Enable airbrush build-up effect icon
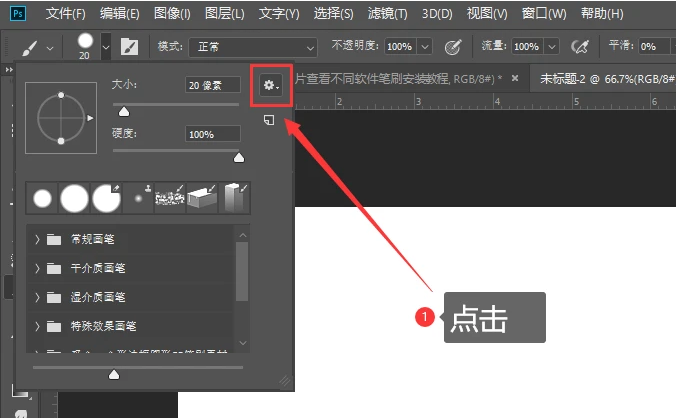The width and height of the screenshot is (676, 418). pos(580,47)
